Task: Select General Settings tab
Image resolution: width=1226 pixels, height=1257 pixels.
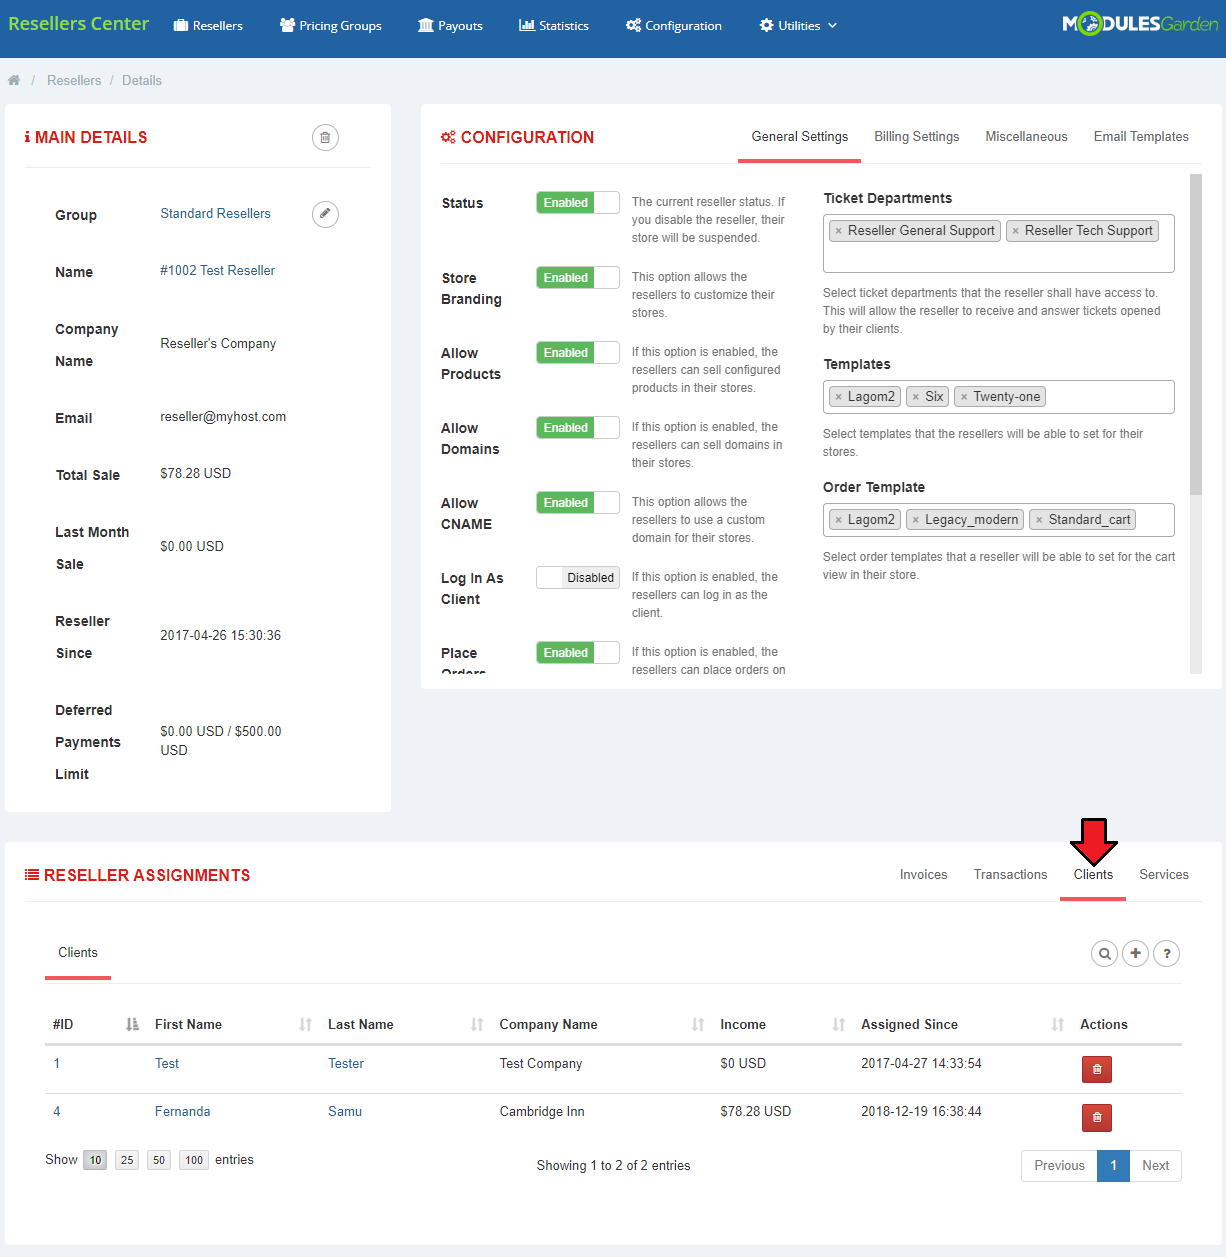Action: [800, 137]
